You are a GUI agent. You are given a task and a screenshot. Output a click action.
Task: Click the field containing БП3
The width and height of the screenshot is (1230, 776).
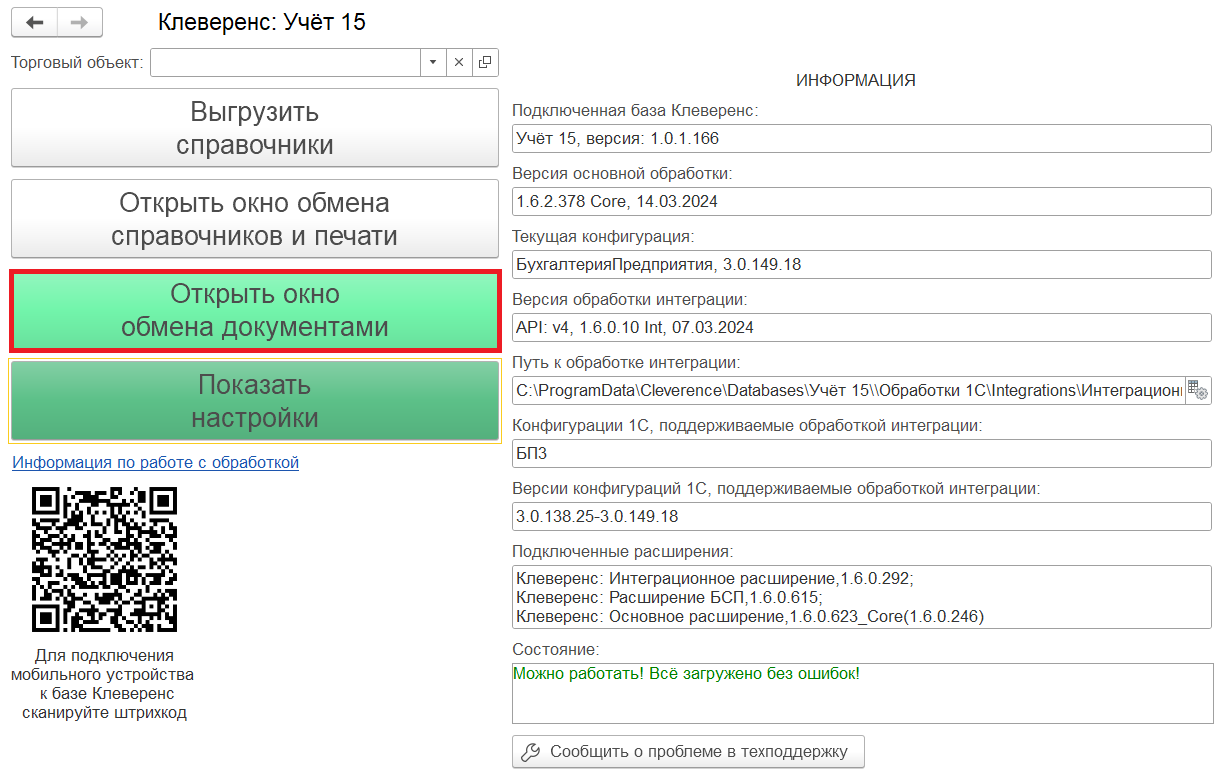tap(862, 453)
